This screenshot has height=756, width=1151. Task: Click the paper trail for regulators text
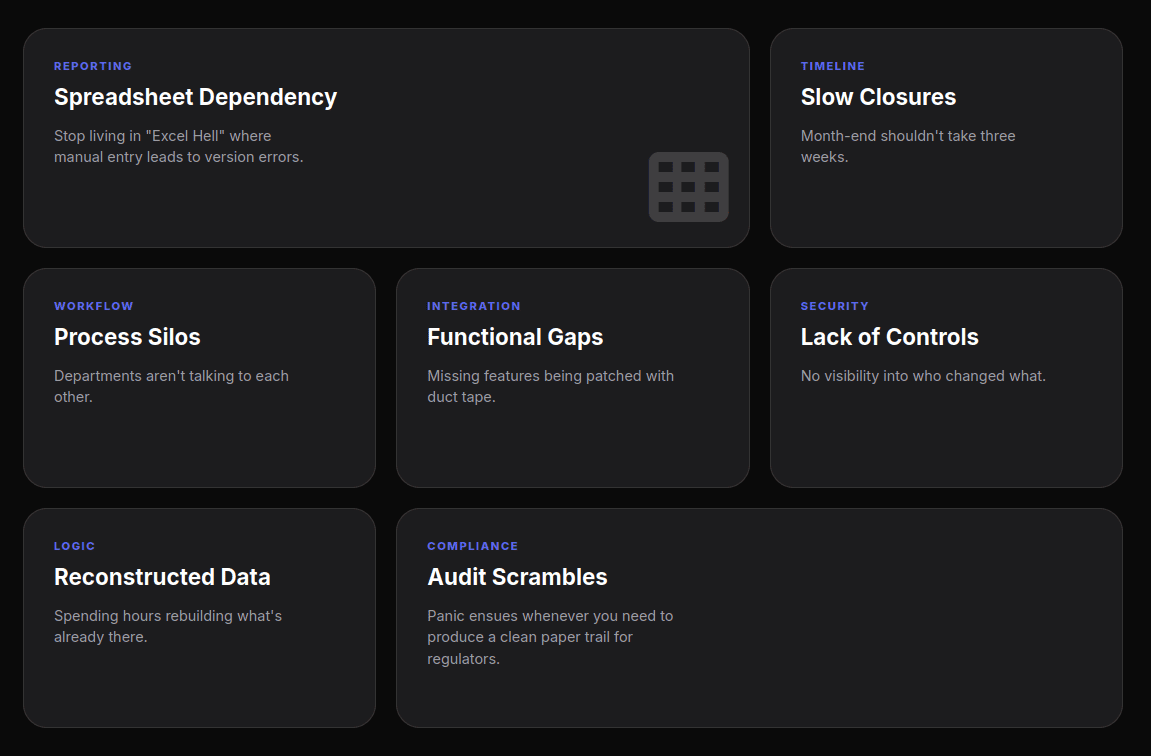[x=549, y=637]
